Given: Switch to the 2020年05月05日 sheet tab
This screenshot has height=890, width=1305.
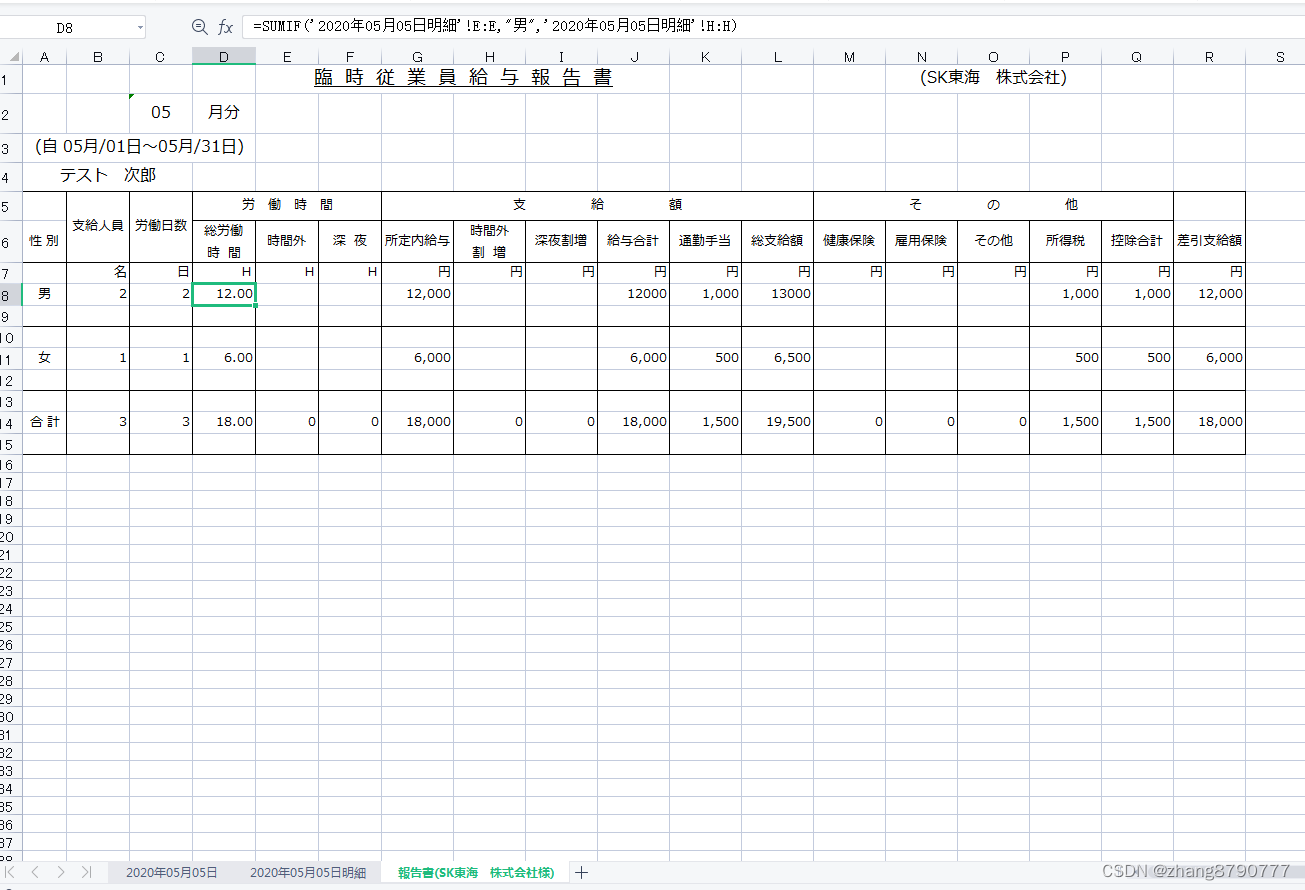Looking at the screenshot, I should pyautogui.click(x=172, y=873).
